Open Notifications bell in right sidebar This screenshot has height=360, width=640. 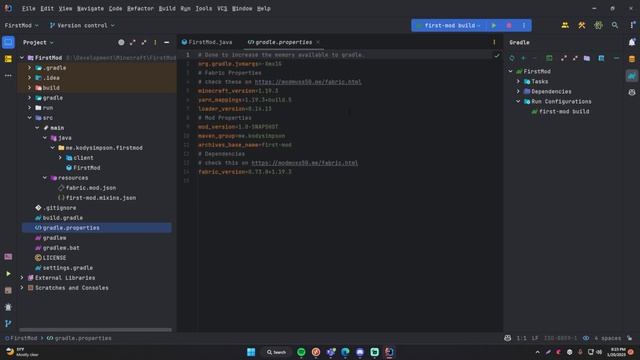coord(632,42)
